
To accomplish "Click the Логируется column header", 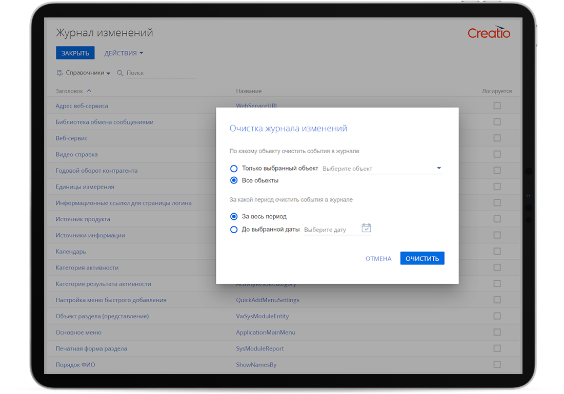I will 497,91.
